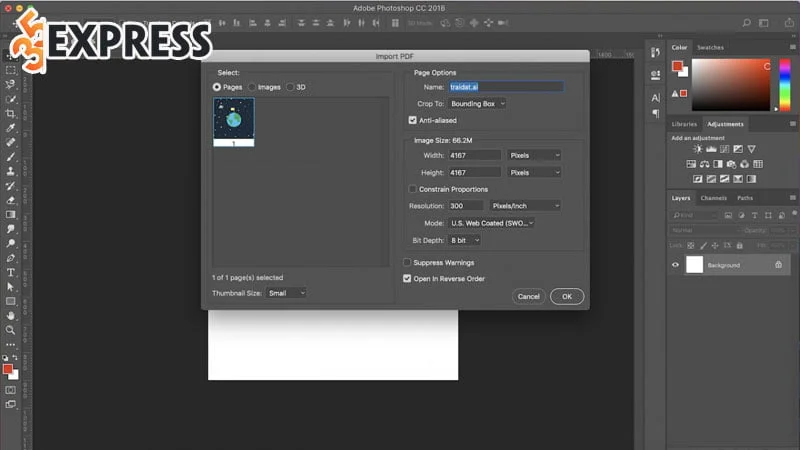Select the Path Selection tool
The height and width of the screenshot is (450, 800).
coord(10,287)
